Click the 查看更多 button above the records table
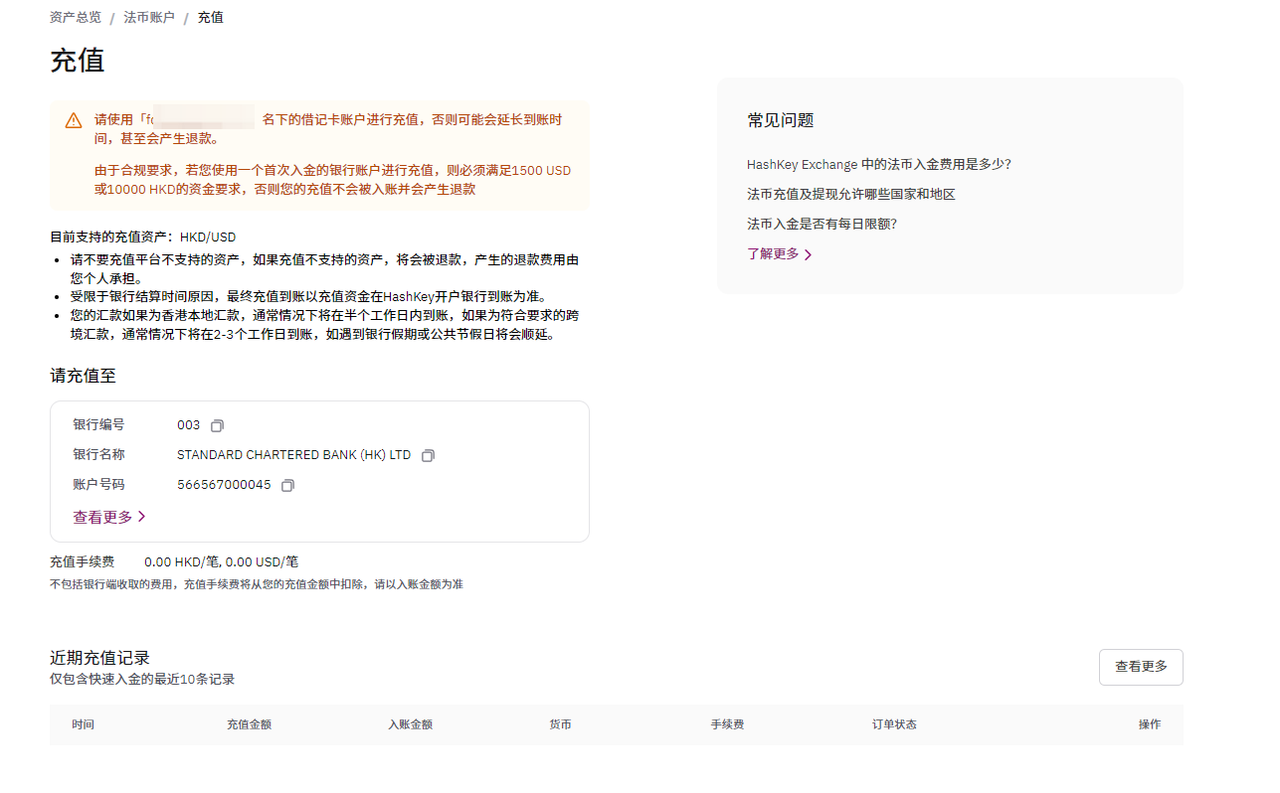The width and height of the screenshot is (1280, 793). 1140,667
